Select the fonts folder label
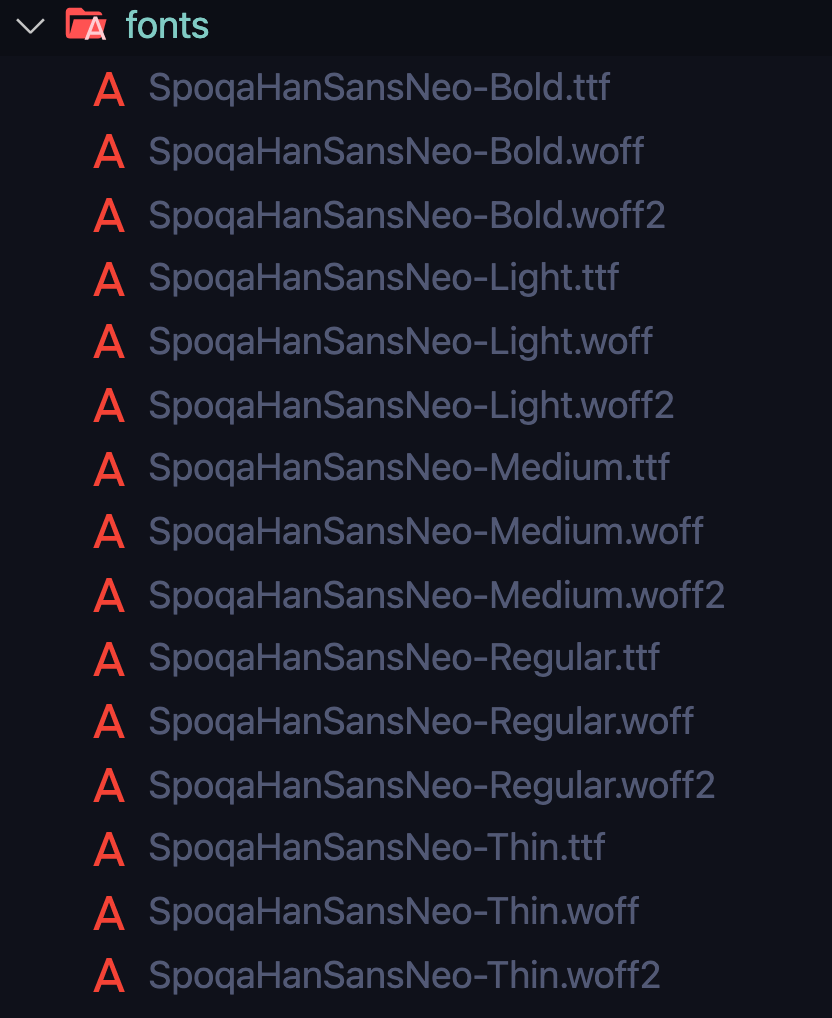Viewport: 832px width, 1018px height. (x=167, y=26)
